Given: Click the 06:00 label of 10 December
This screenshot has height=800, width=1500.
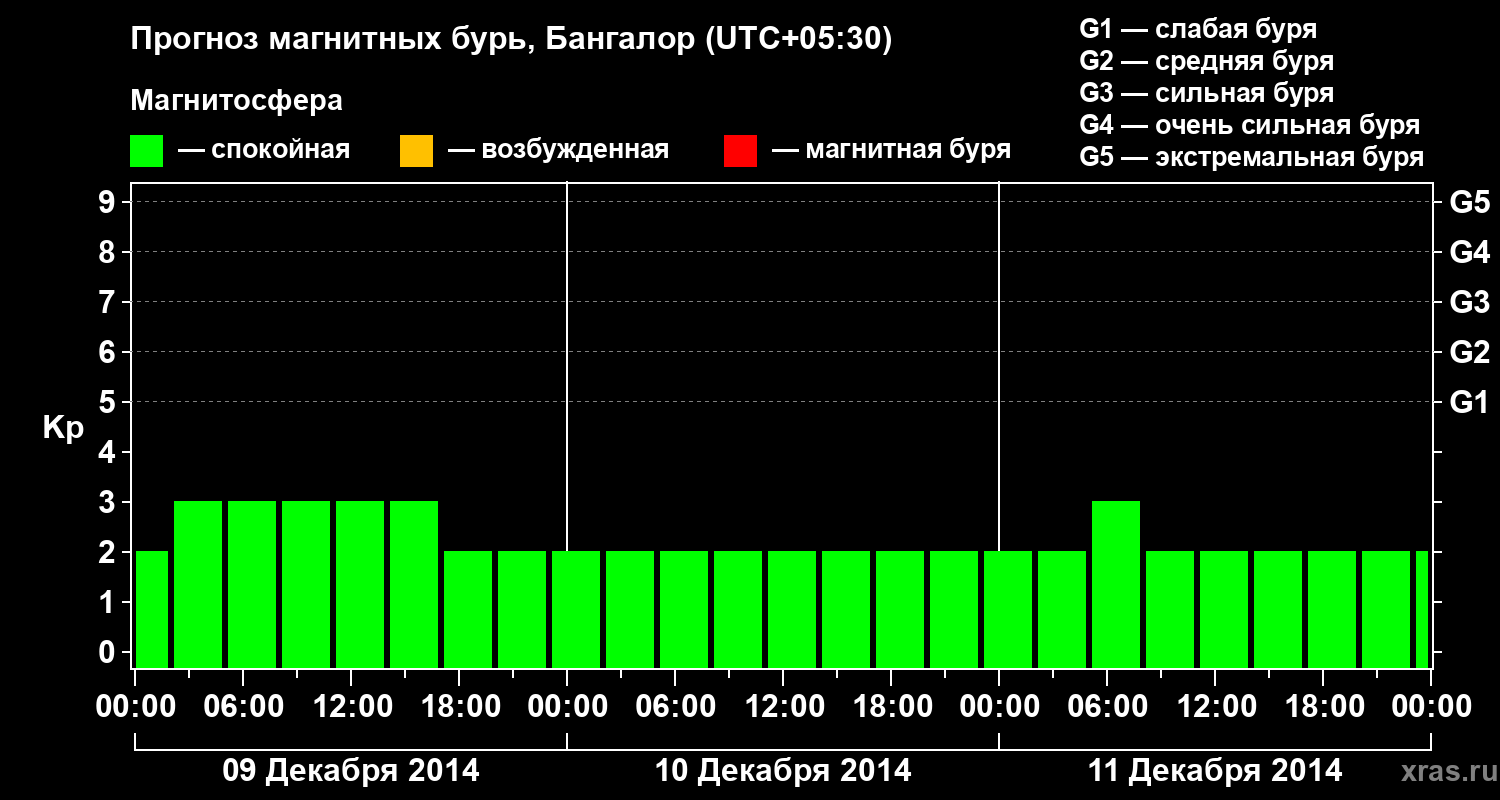Looking at the screenshot, I should coord(675,707).
